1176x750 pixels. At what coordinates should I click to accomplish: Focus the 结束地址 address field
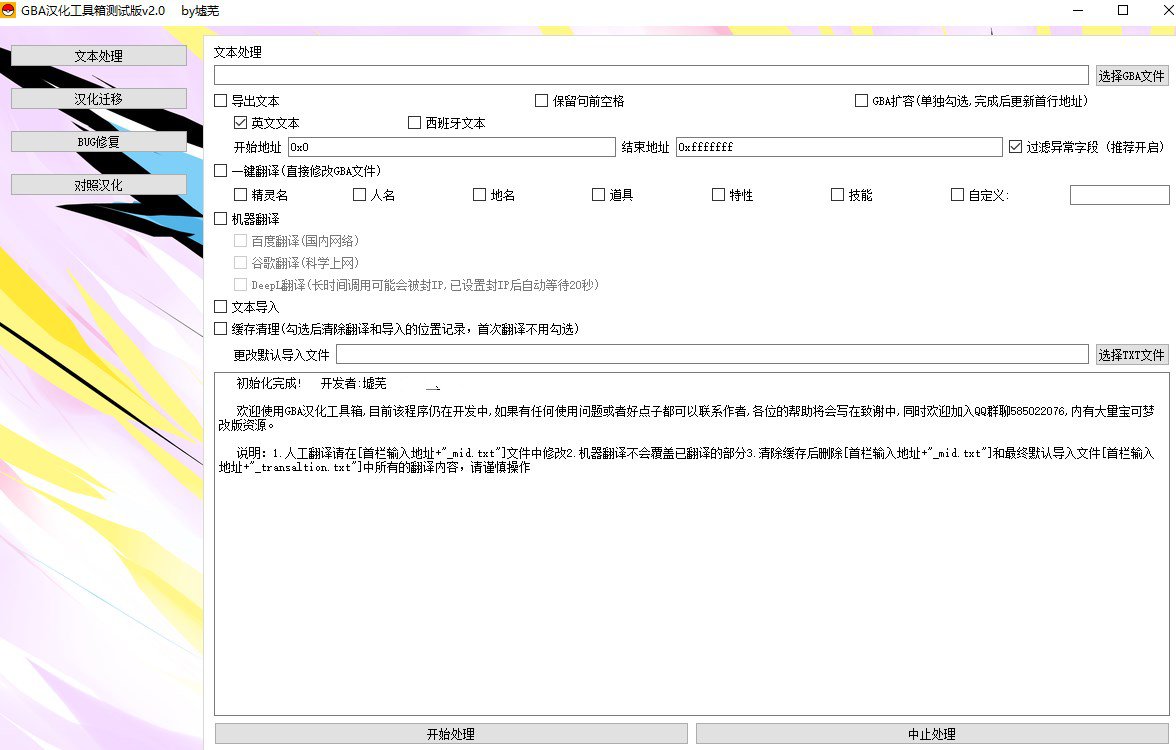838,147
